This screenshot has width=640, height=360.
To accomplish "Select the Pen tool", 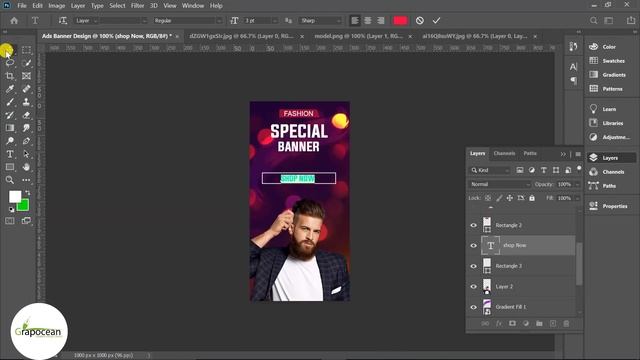I will pyautogui.click(x=27, y=141).
